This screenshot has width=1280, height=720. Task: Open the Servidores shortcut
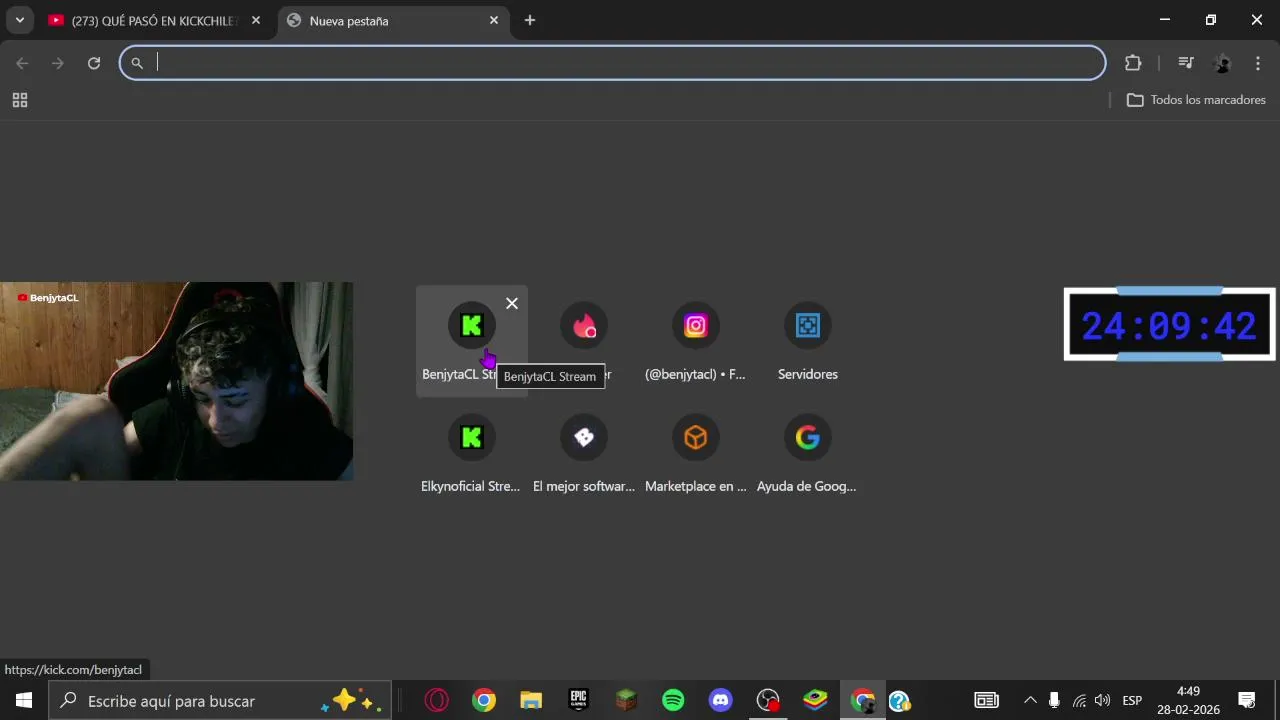[808, 341]
